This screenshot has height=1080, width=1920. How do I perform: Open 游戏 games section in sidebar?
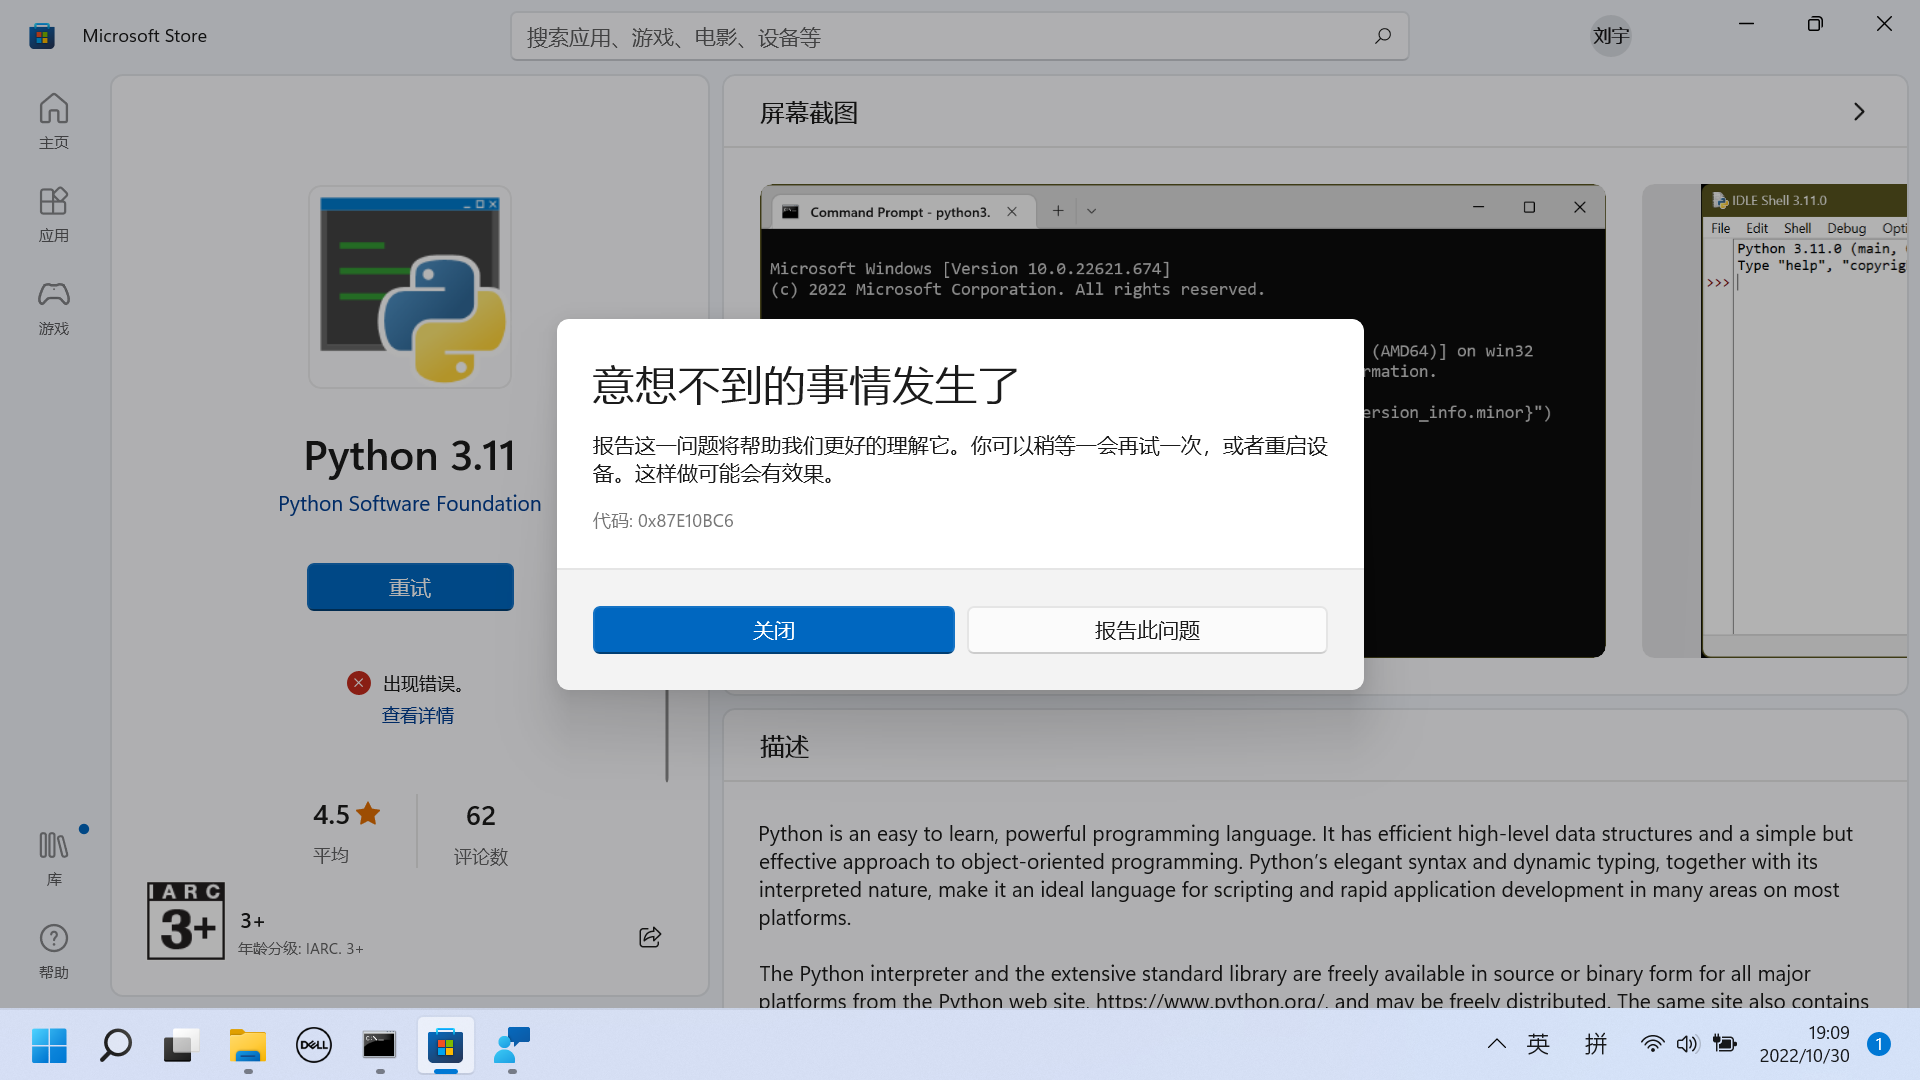(x=54, y=307)
